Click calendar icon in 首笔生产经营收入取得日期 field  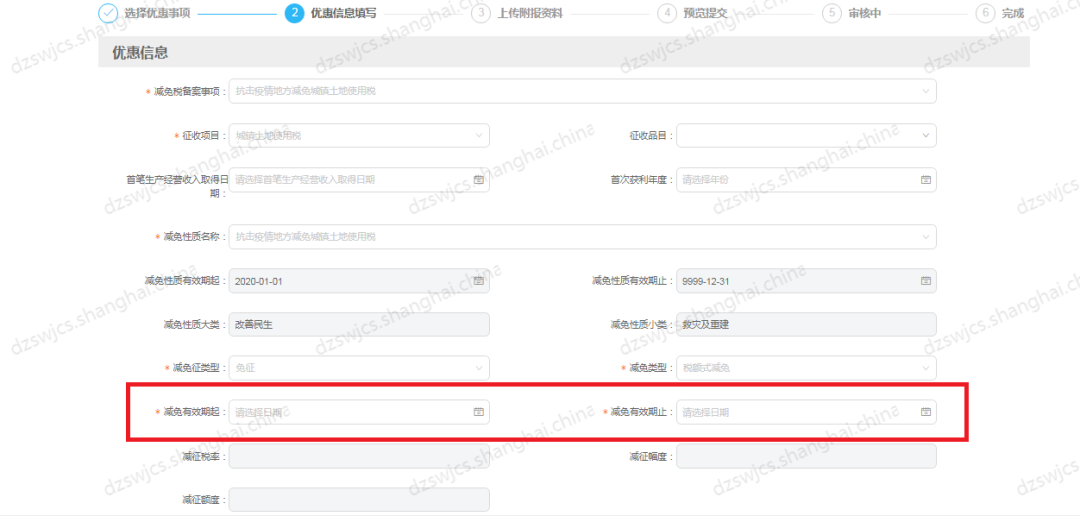pyautogui.click(x=478, y=180)
